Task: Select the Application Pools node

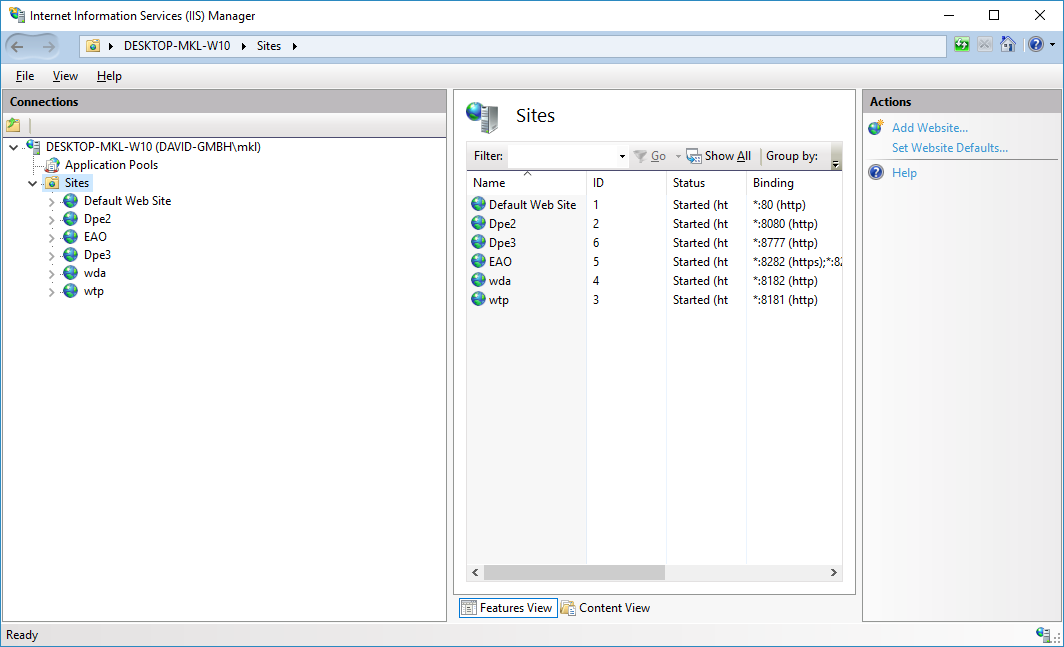Action: (111, 165)
